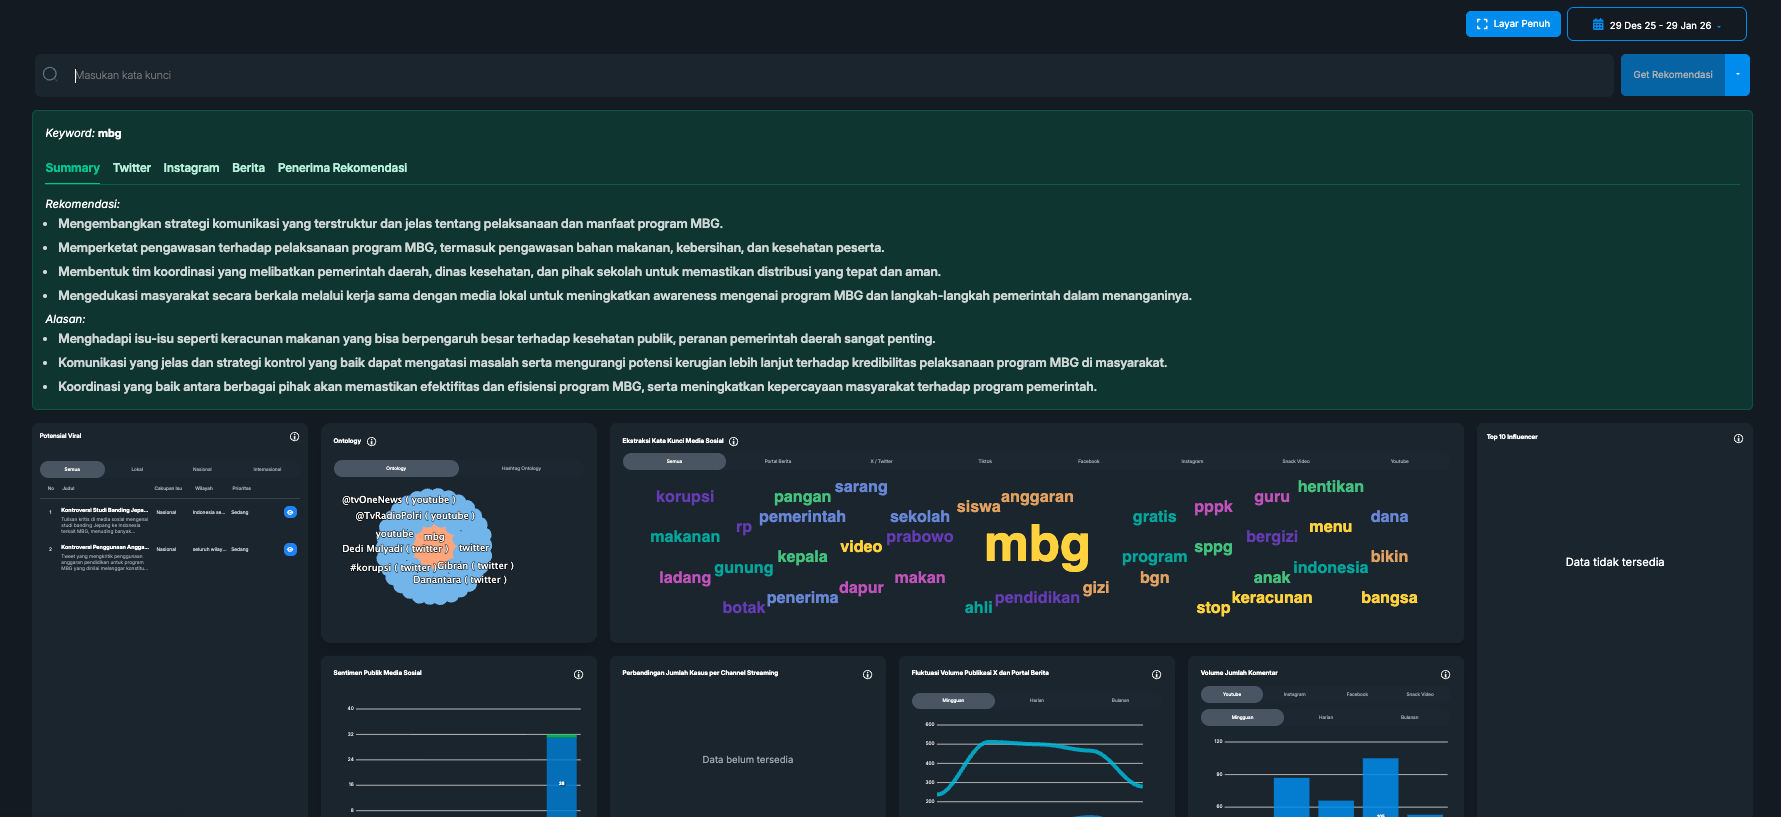The height and width of the screenshot is (817, 1781).
Task: Expand the Get Rekomendasi dropdown arrow
Action: coord(1737,75)
